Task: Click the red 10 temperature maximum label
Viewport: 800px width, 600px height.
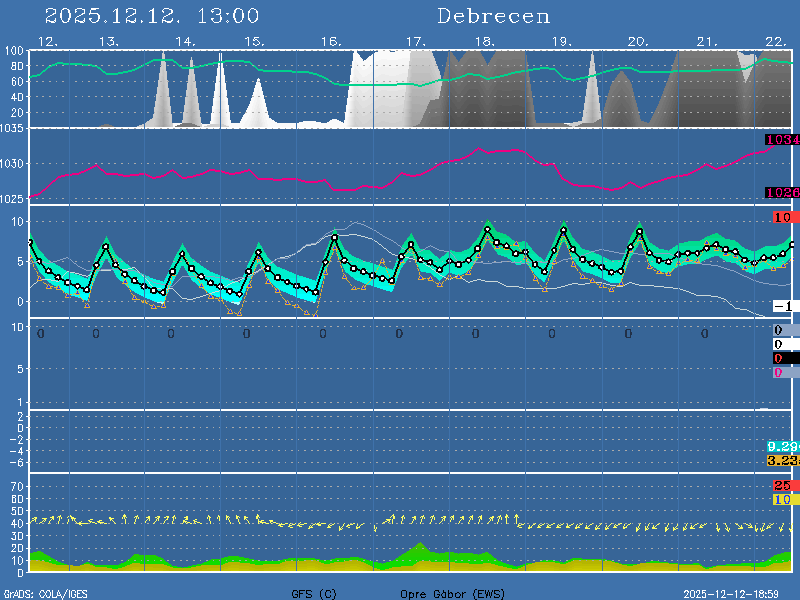Action: (x=783, y=217)
